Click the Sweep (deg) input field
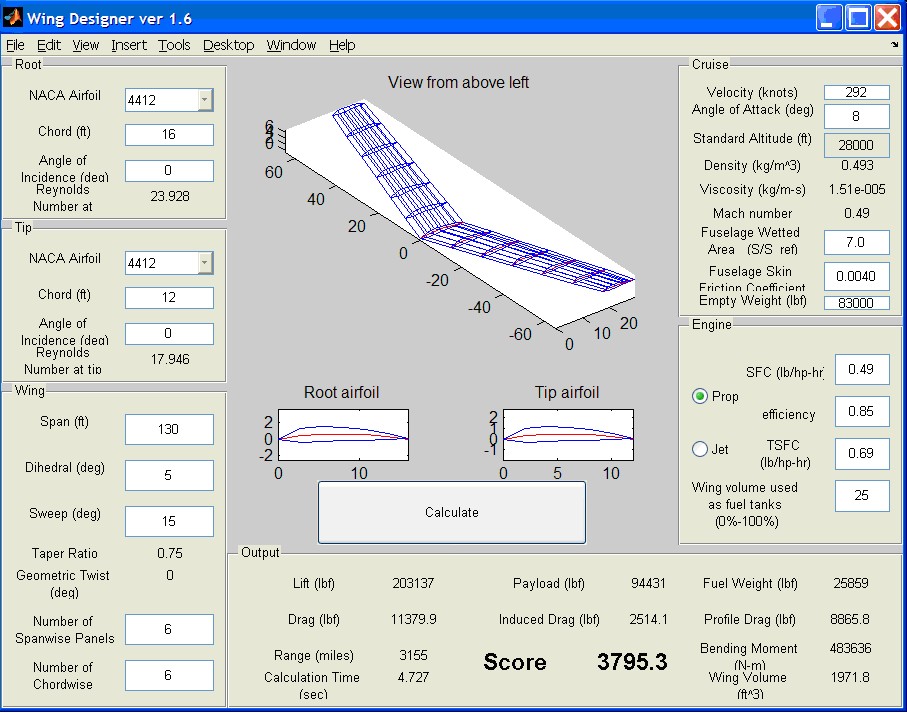 [168, 521]
